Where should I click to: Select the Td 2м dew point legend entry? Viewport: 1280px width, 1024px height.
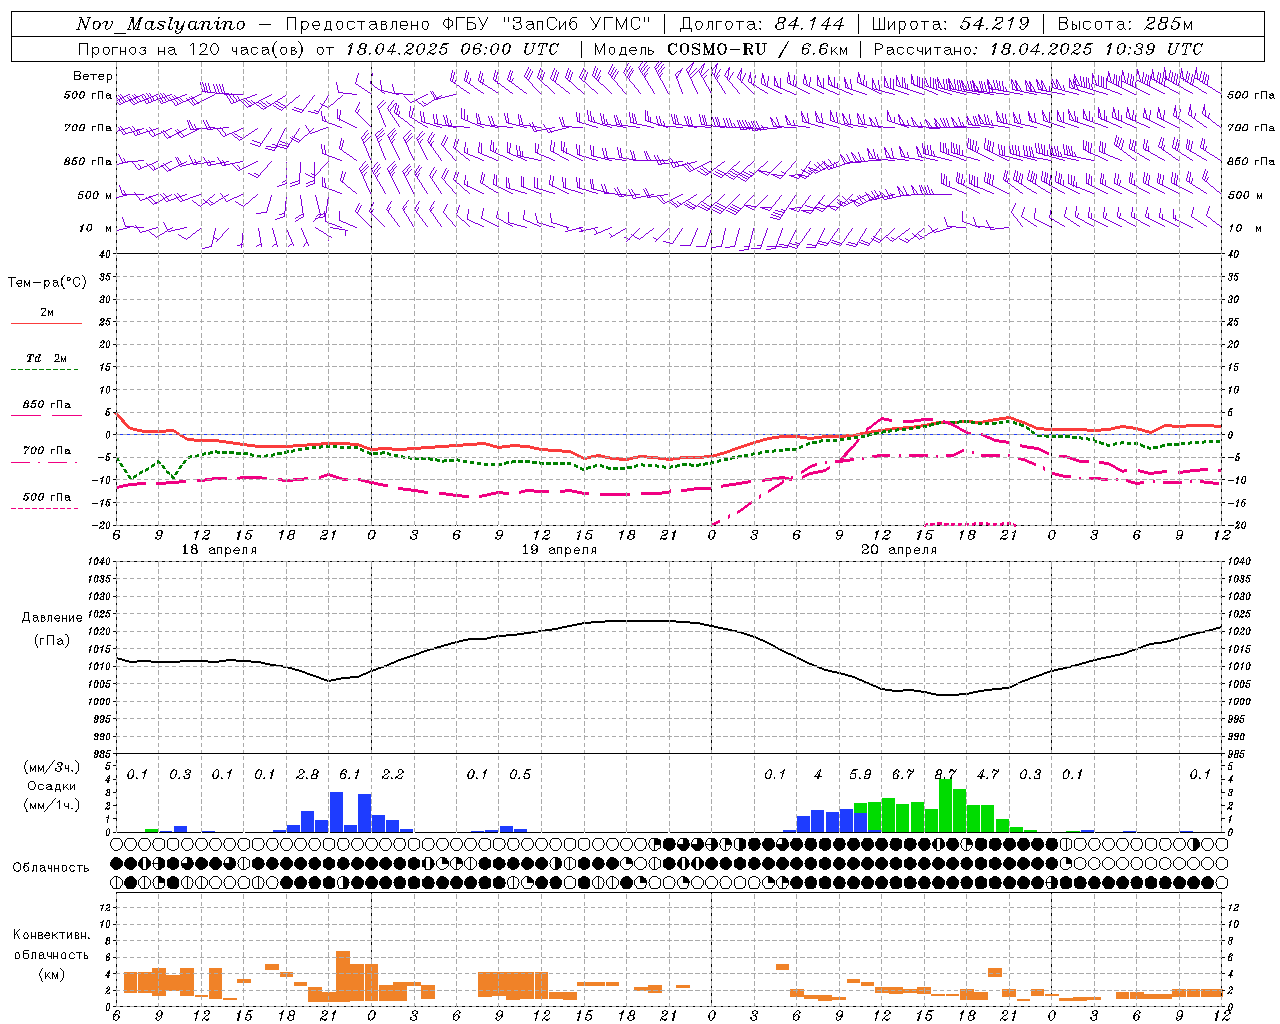tap(47, 358)
